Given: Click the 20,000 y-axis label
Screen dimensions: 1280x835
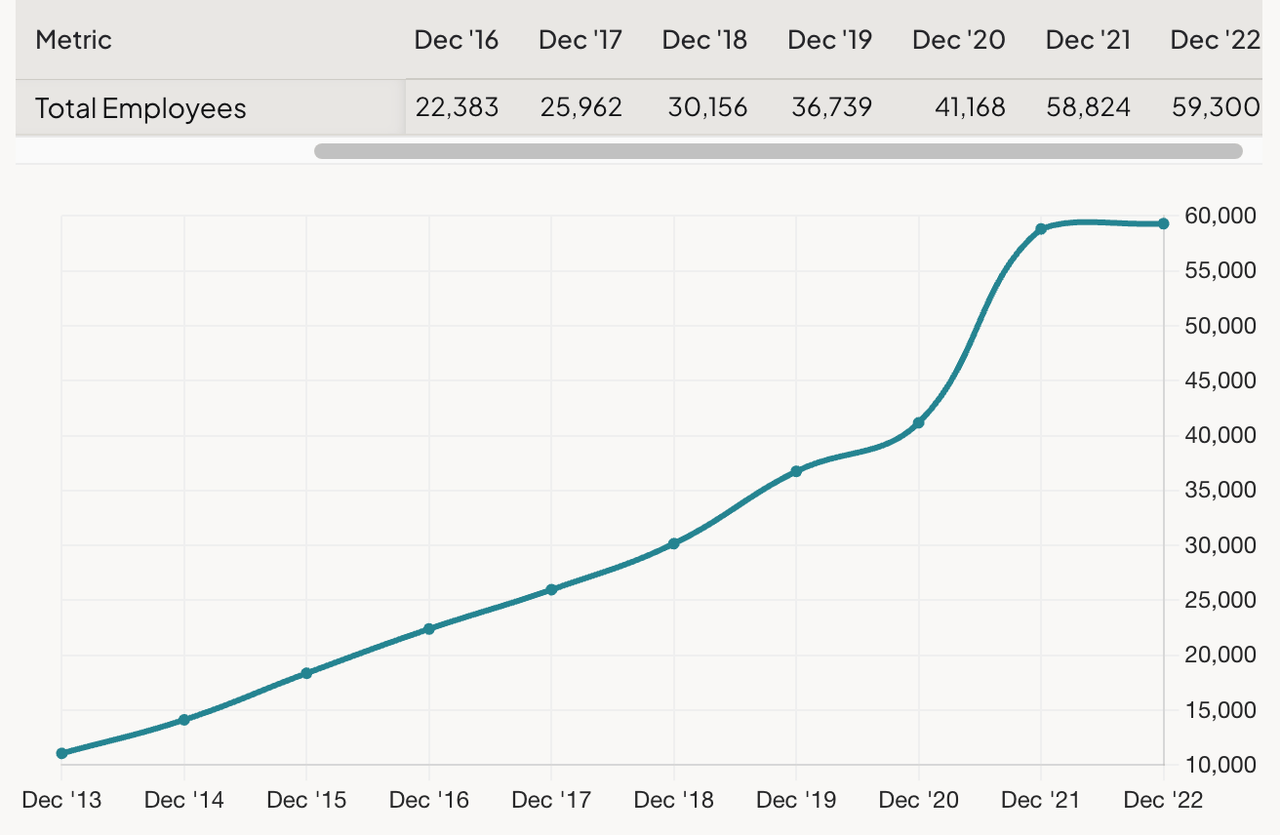Looking at the screenshot, I should [1220, 655].
